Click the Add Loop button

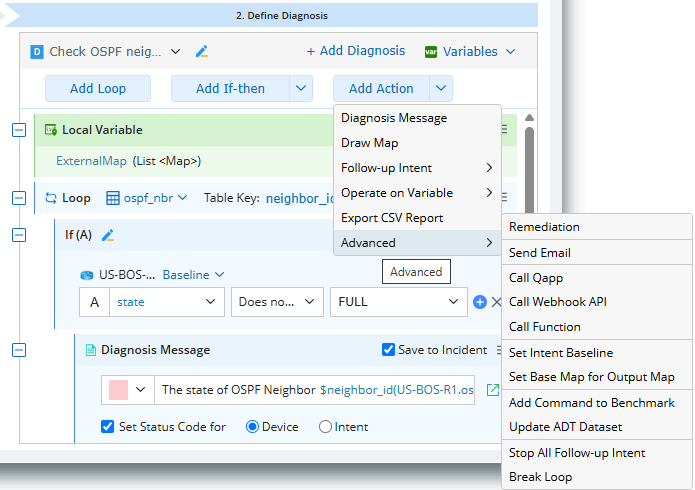click(x=98, y=88)
